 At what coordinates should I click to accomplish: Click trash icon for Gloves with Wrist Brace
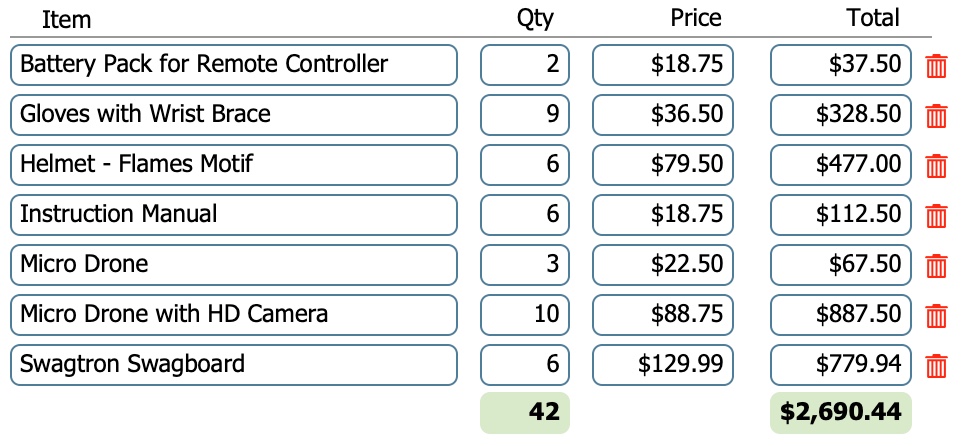[x=936, y=115]
